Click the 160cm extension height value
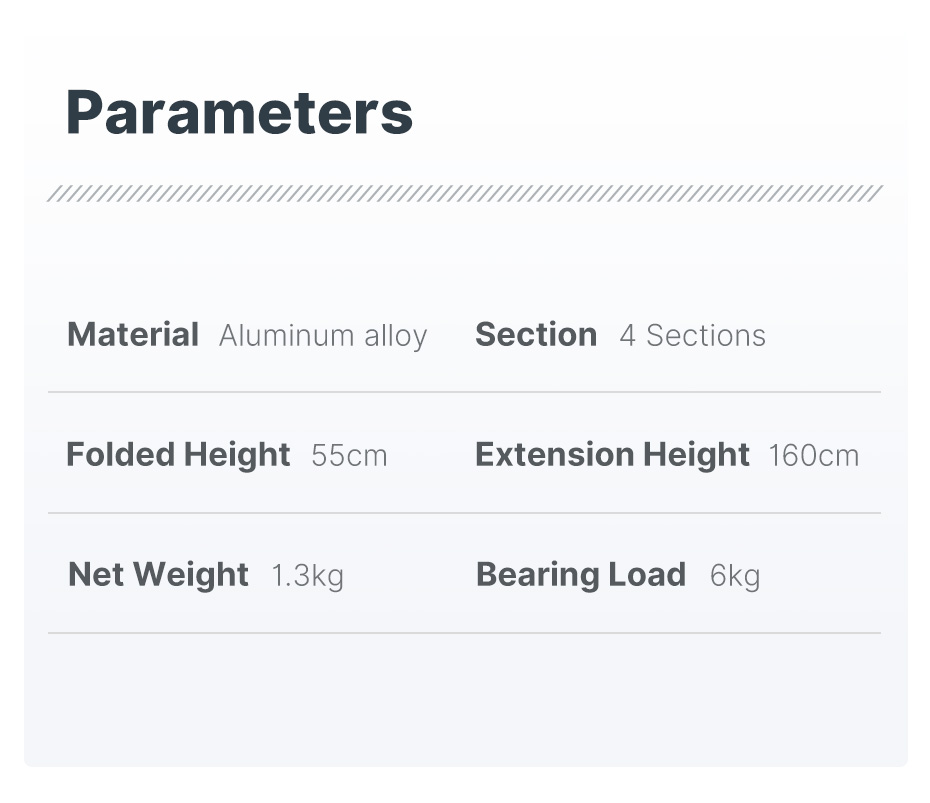930x803 pixels. (x=813, y=456)
